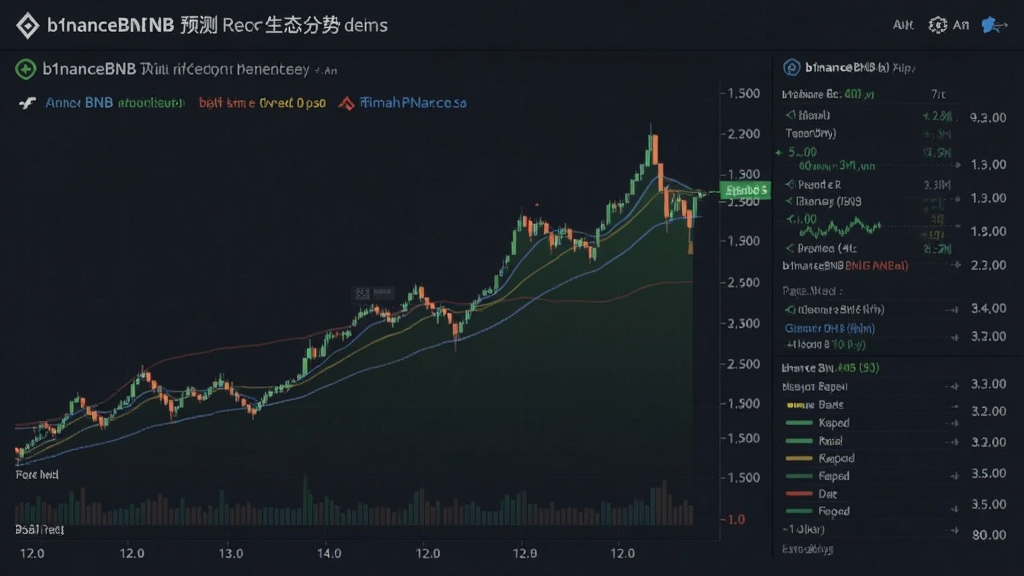
Task: Select the FimahPNarcosa legend label
Action: (x=413, y=103)
